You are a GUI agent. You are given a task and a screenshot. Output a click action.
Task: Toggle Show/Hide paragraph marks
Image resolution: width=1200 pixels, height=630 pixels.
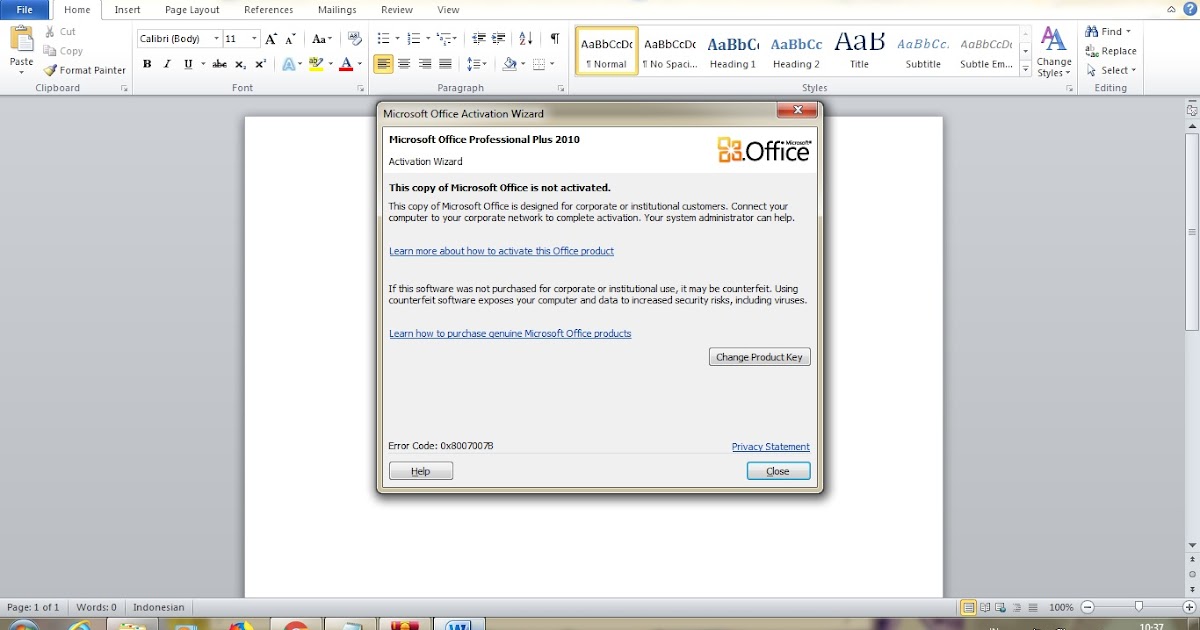point(555,39)
